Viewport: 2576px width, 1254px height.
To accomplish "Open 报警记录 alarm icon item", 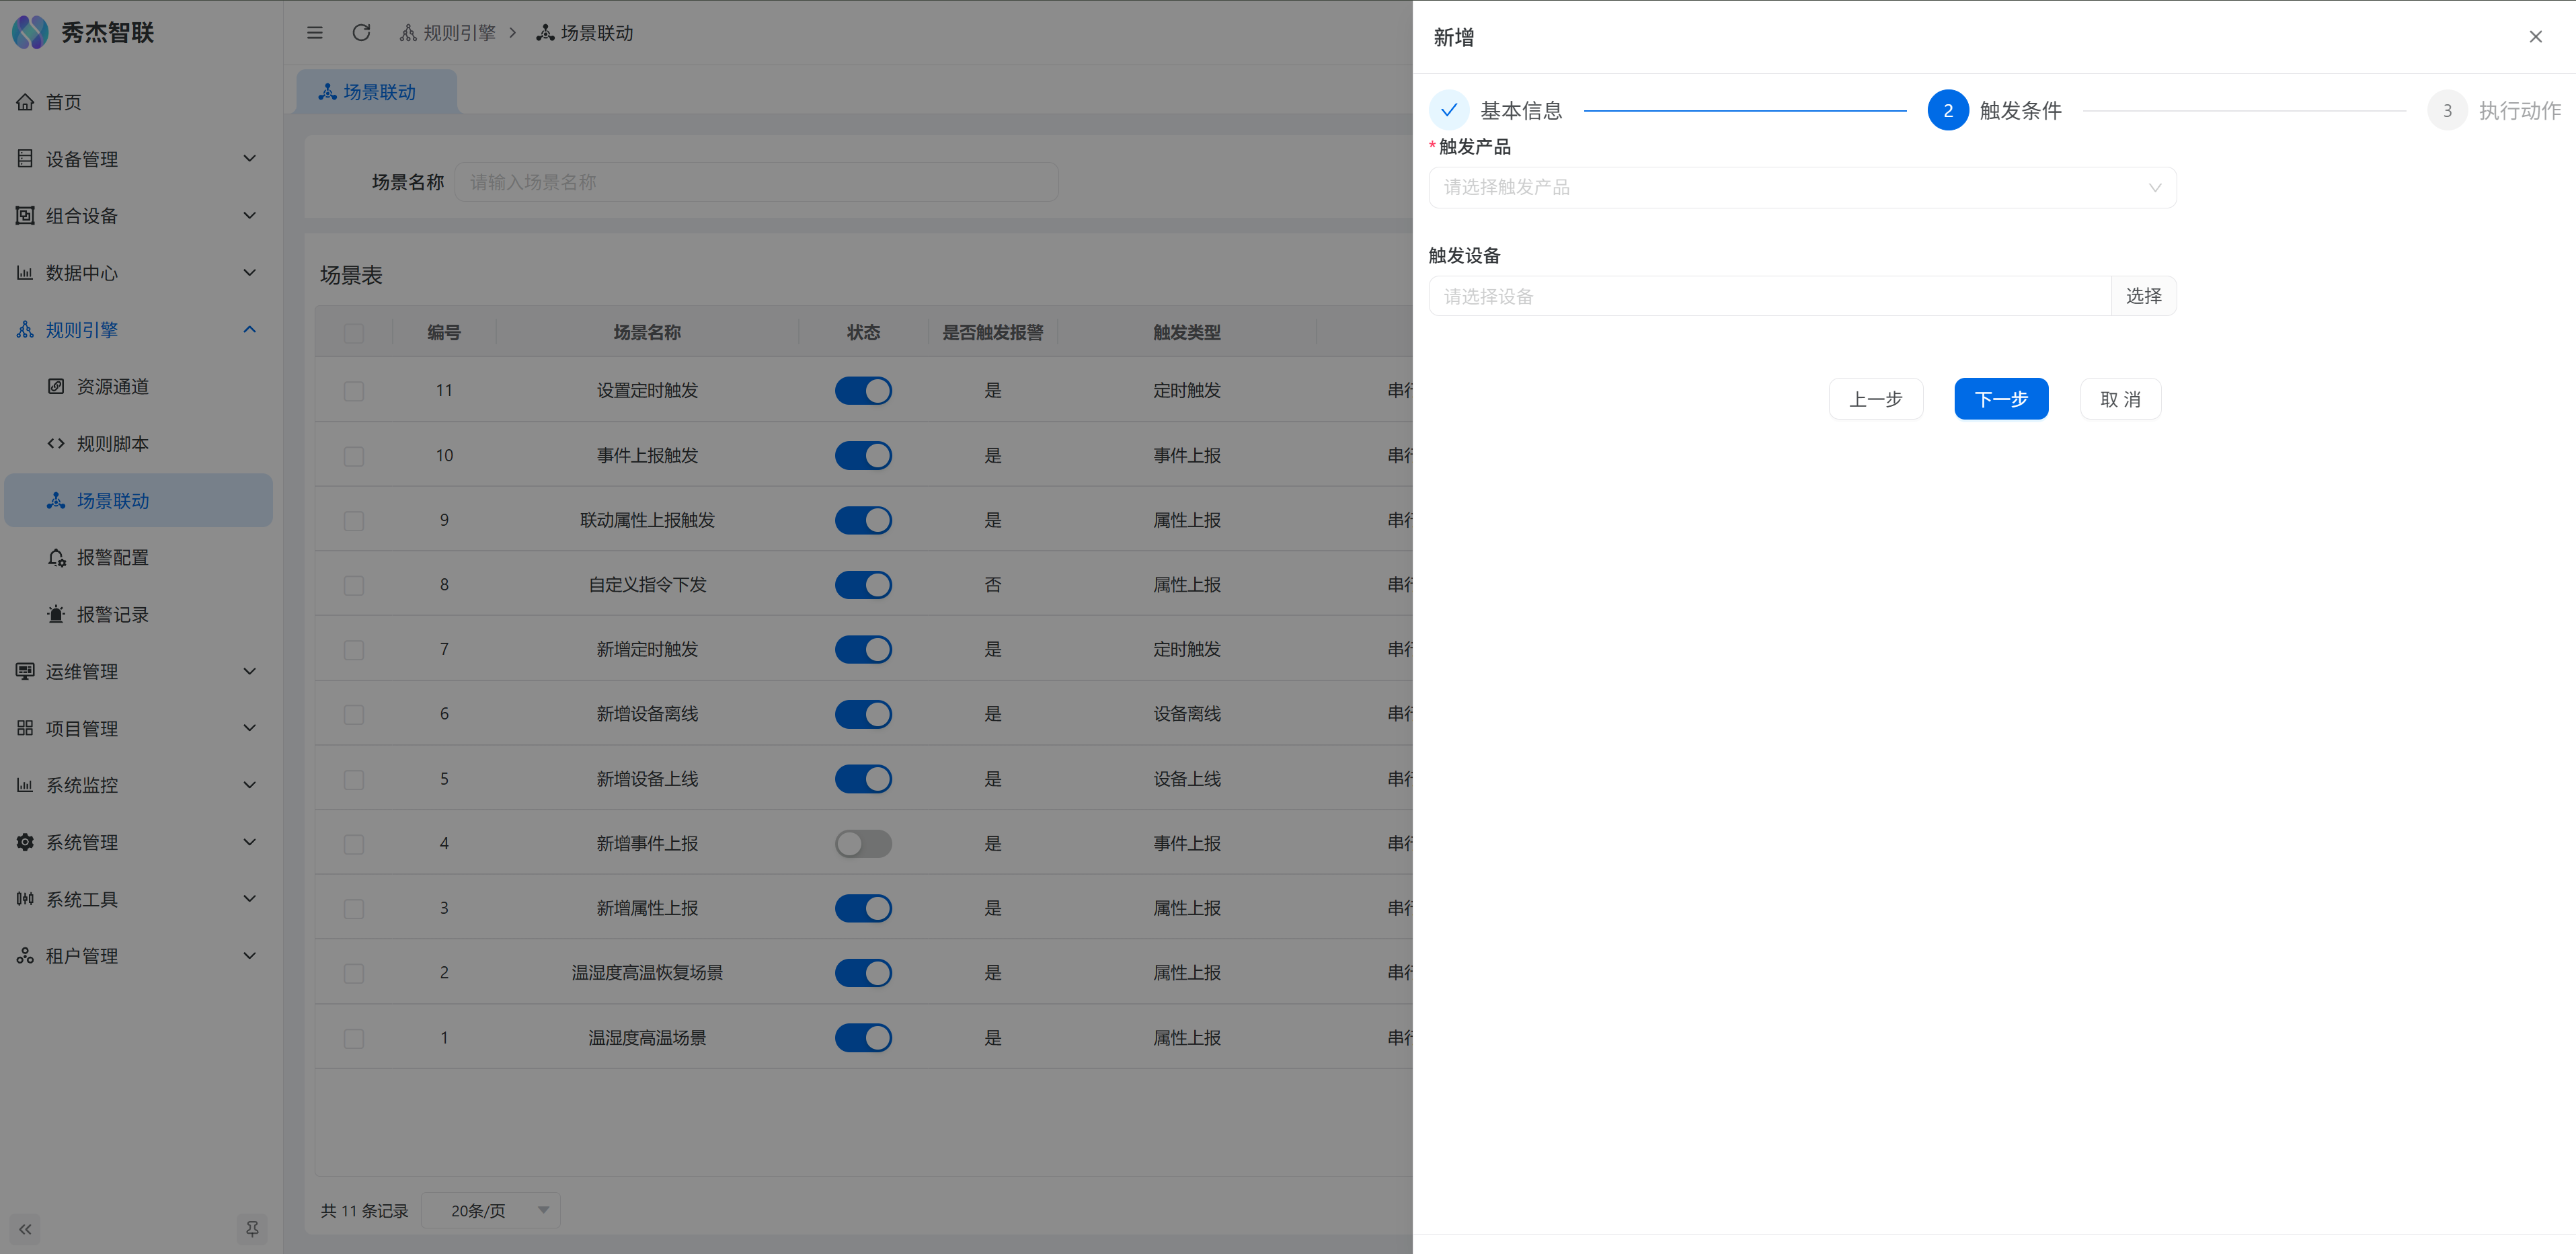I will pos(112,615).
